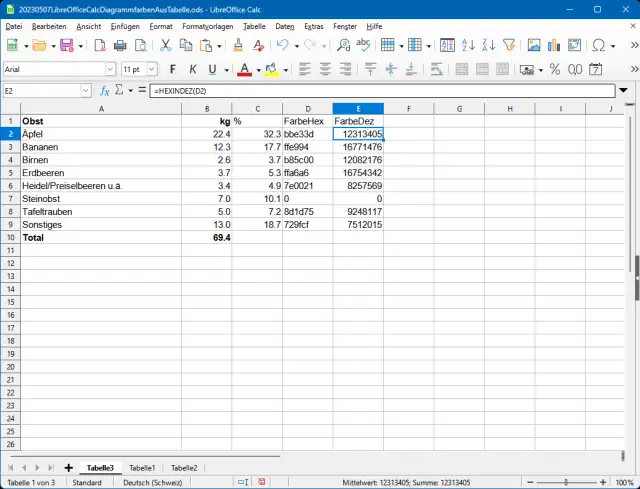Image resolution: width=640 pixels, height=489 pixels.
Task: Toggle underline formatting (U button)
Action: (212, 69)
